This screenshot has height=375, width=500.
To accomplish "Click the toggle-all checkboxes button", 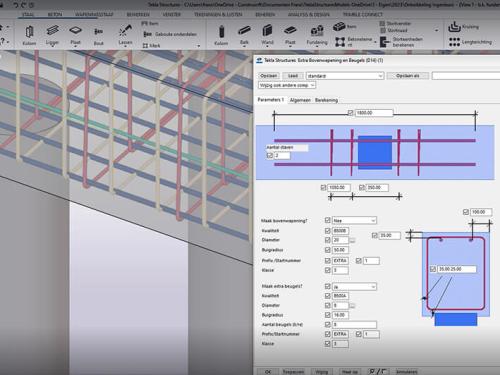I will (378, 371).
